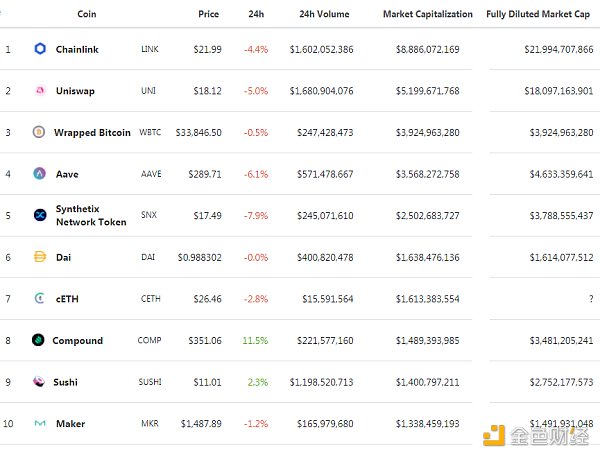Click Compound fully diluted cap $3,481,205,241
Screen dimensions: 600x457
click(561, 340)
